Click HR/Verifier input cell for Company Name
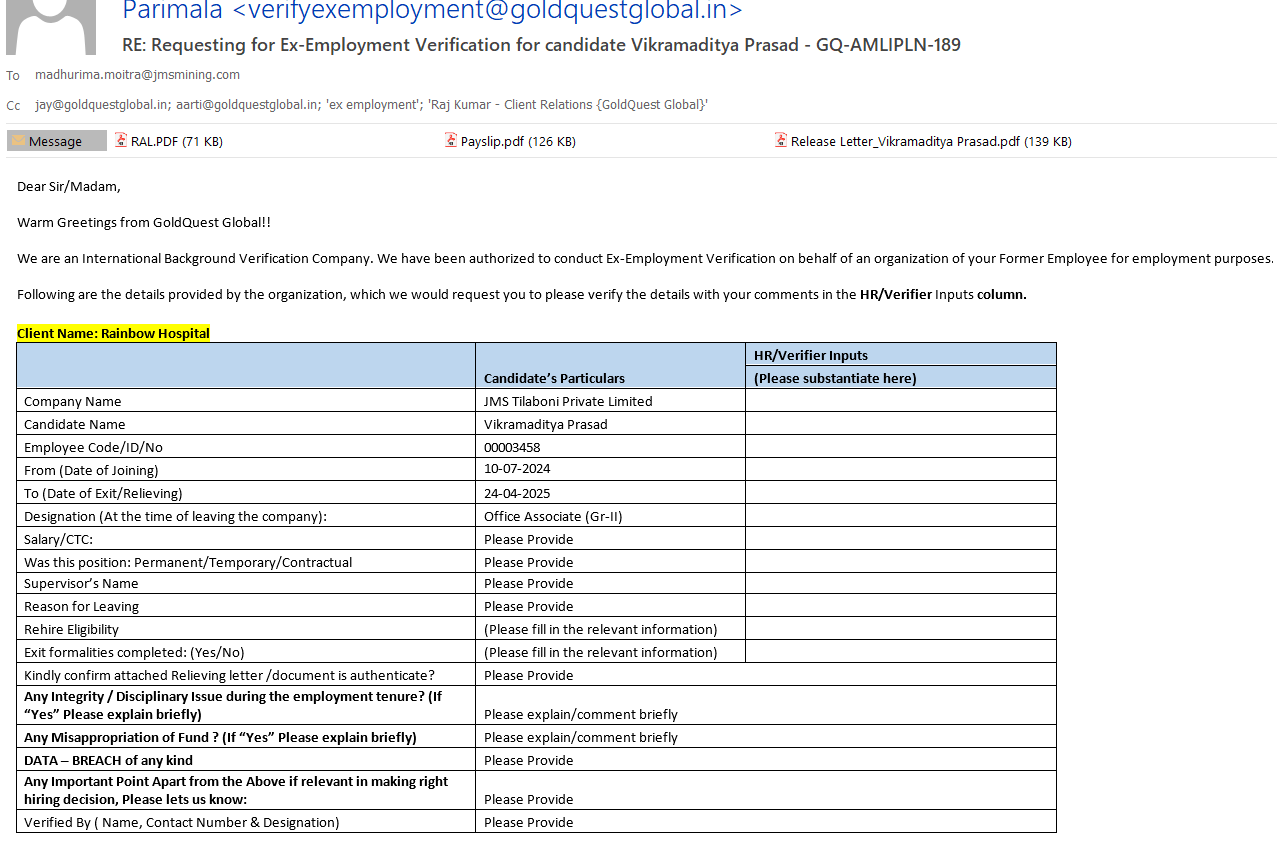Screen dimensions: 1277x848 click(x=900, y=401)
